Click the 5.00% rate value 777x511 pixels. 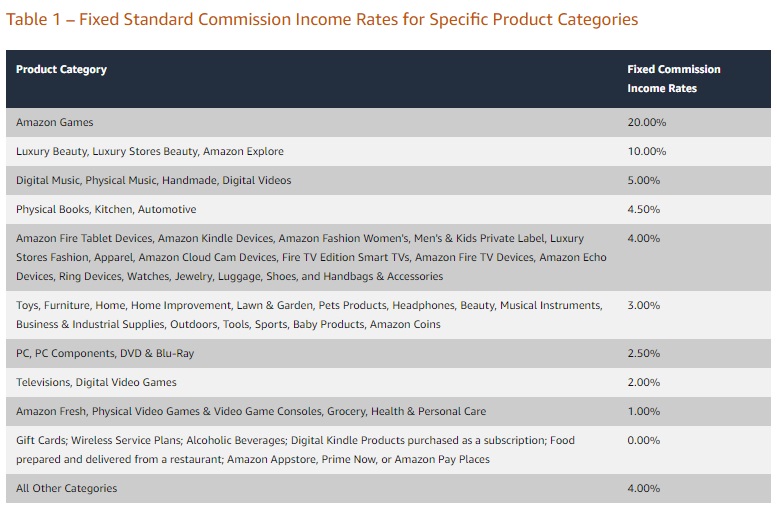(x=644, y=180)
